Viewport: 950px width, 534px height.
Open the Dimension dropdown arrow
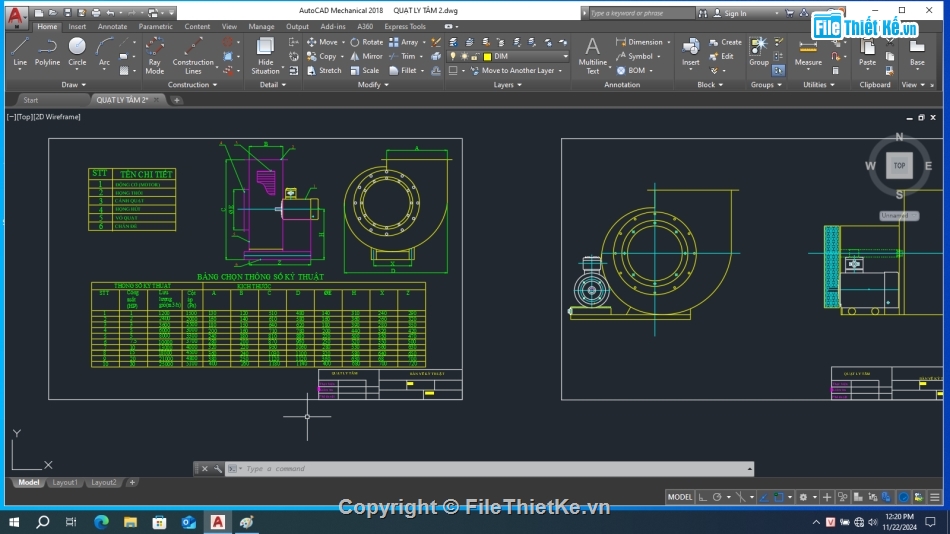669,42
